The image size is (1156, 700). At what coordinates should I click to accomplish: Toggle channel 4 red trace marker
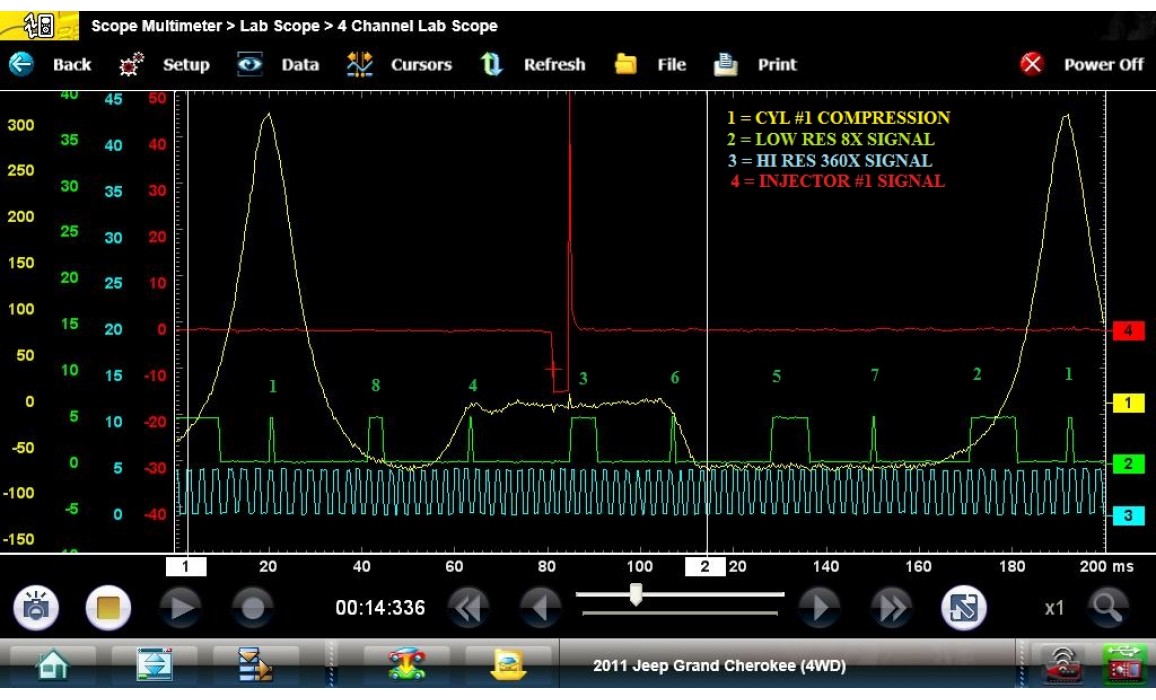(x=1128, y=331)
